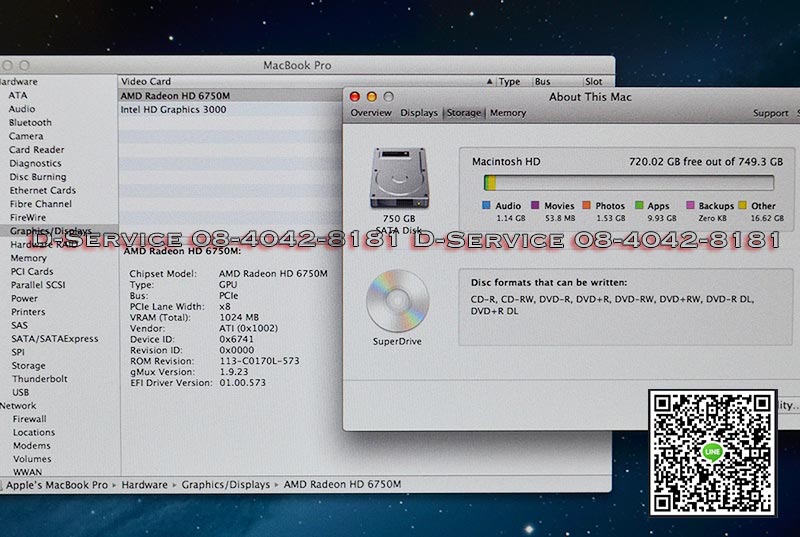Select Memory in the System Information sidebar
This screenshot has height=537, width=800.
pos(29,258)
